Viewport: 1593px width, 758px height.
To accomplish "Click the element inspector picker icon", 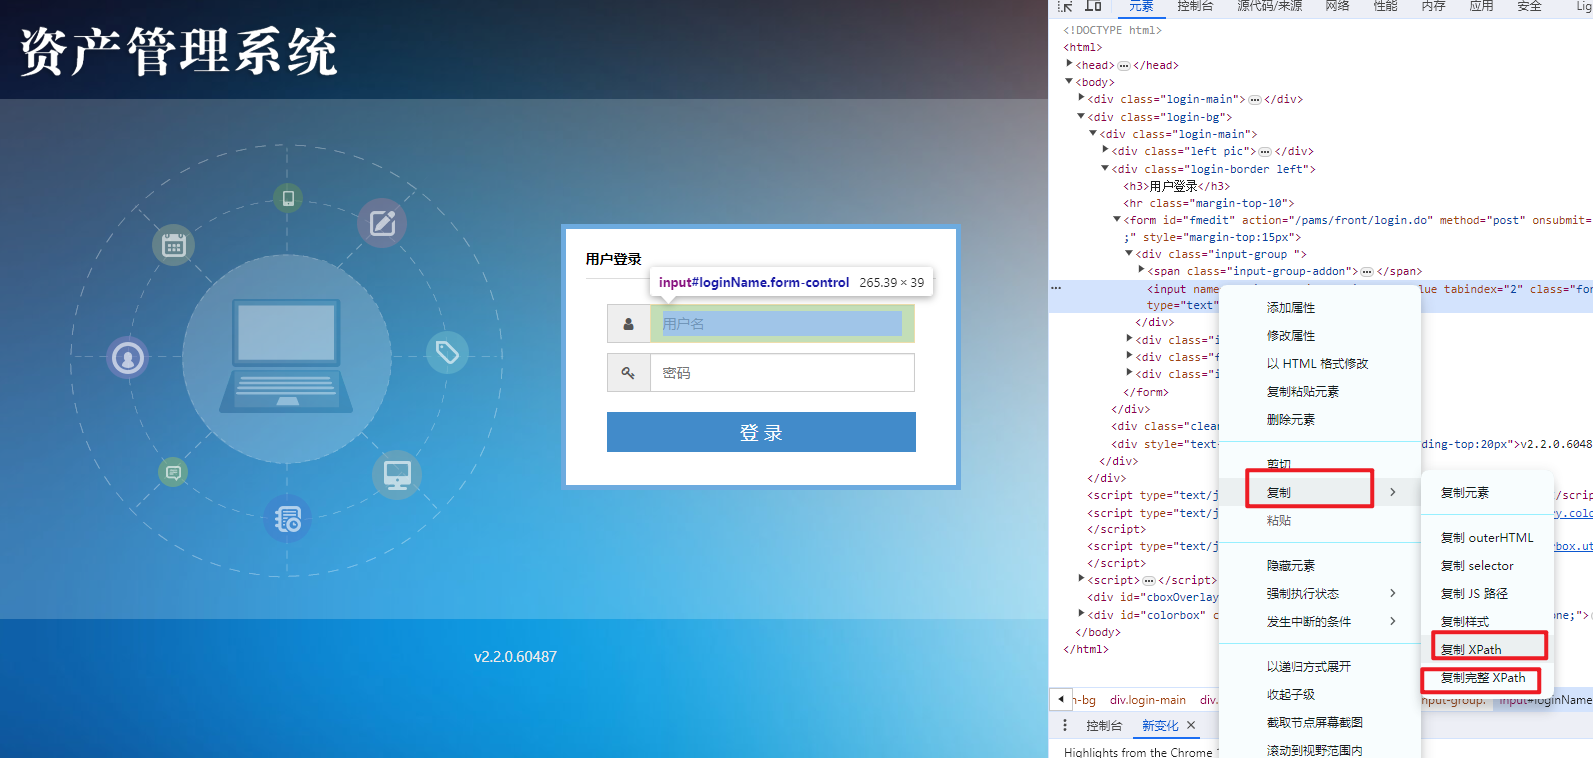I will coord(1065,5).
